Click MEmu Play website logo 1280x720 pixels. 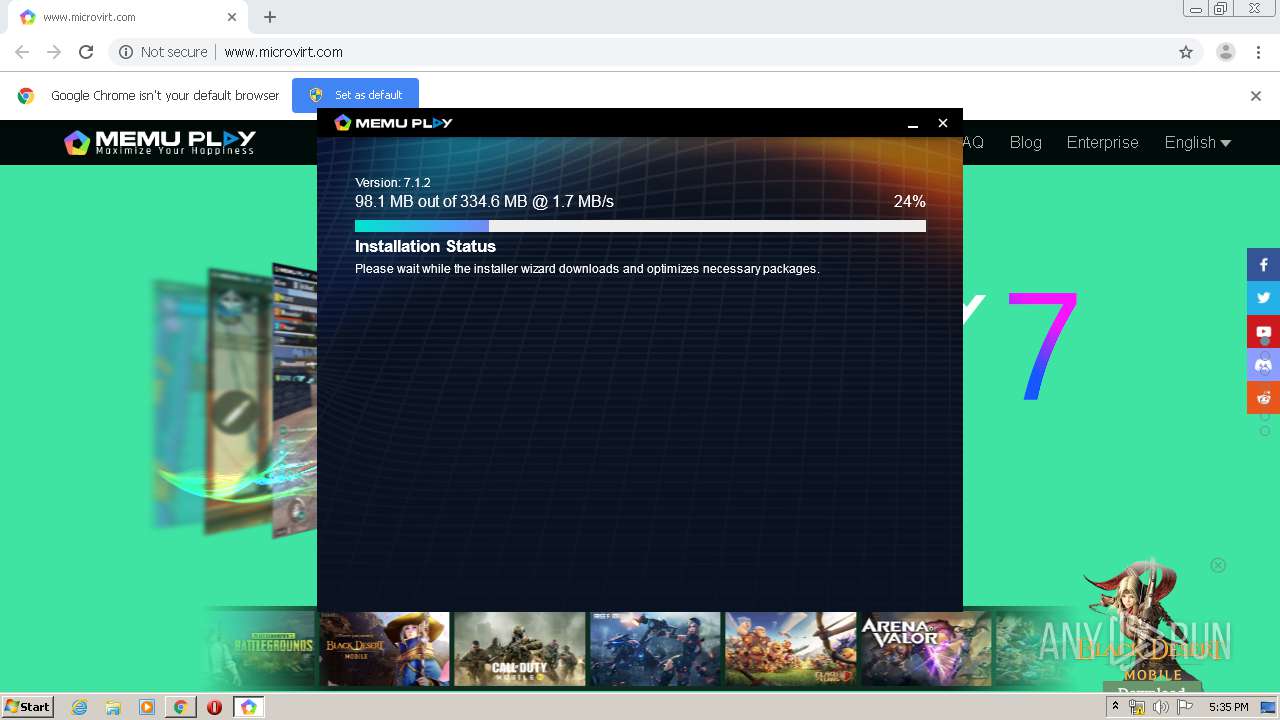160,142
